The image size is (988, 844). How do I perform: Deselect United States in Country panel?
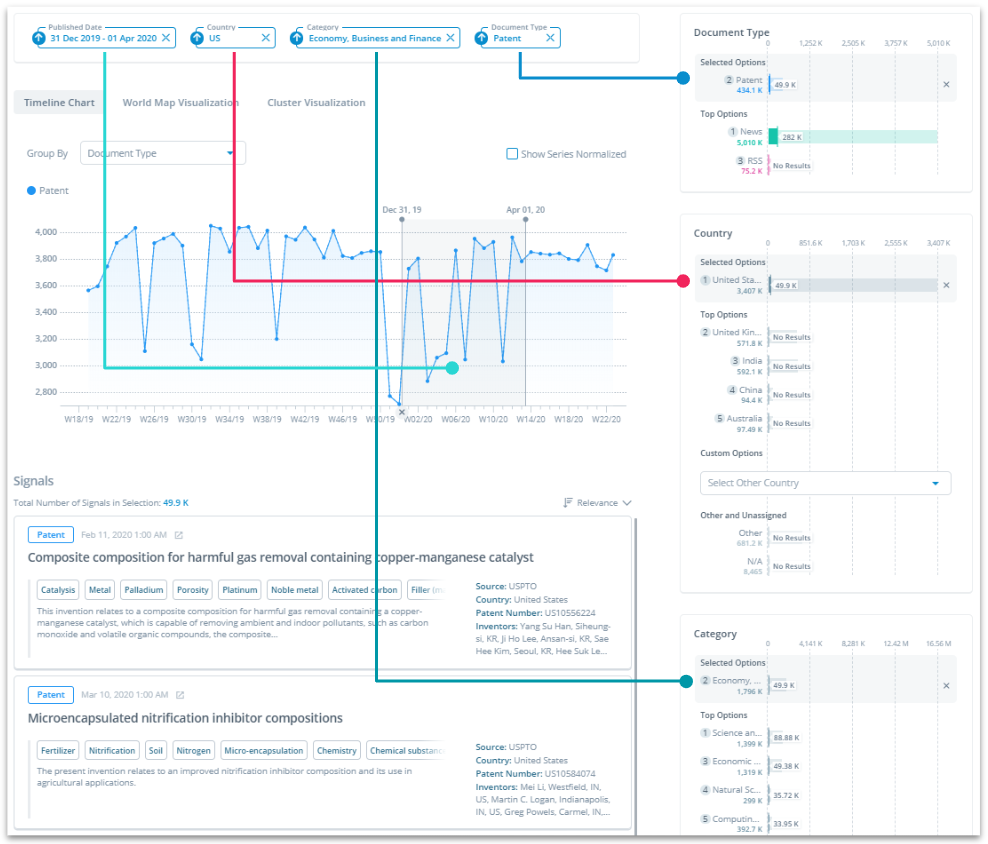946,286
